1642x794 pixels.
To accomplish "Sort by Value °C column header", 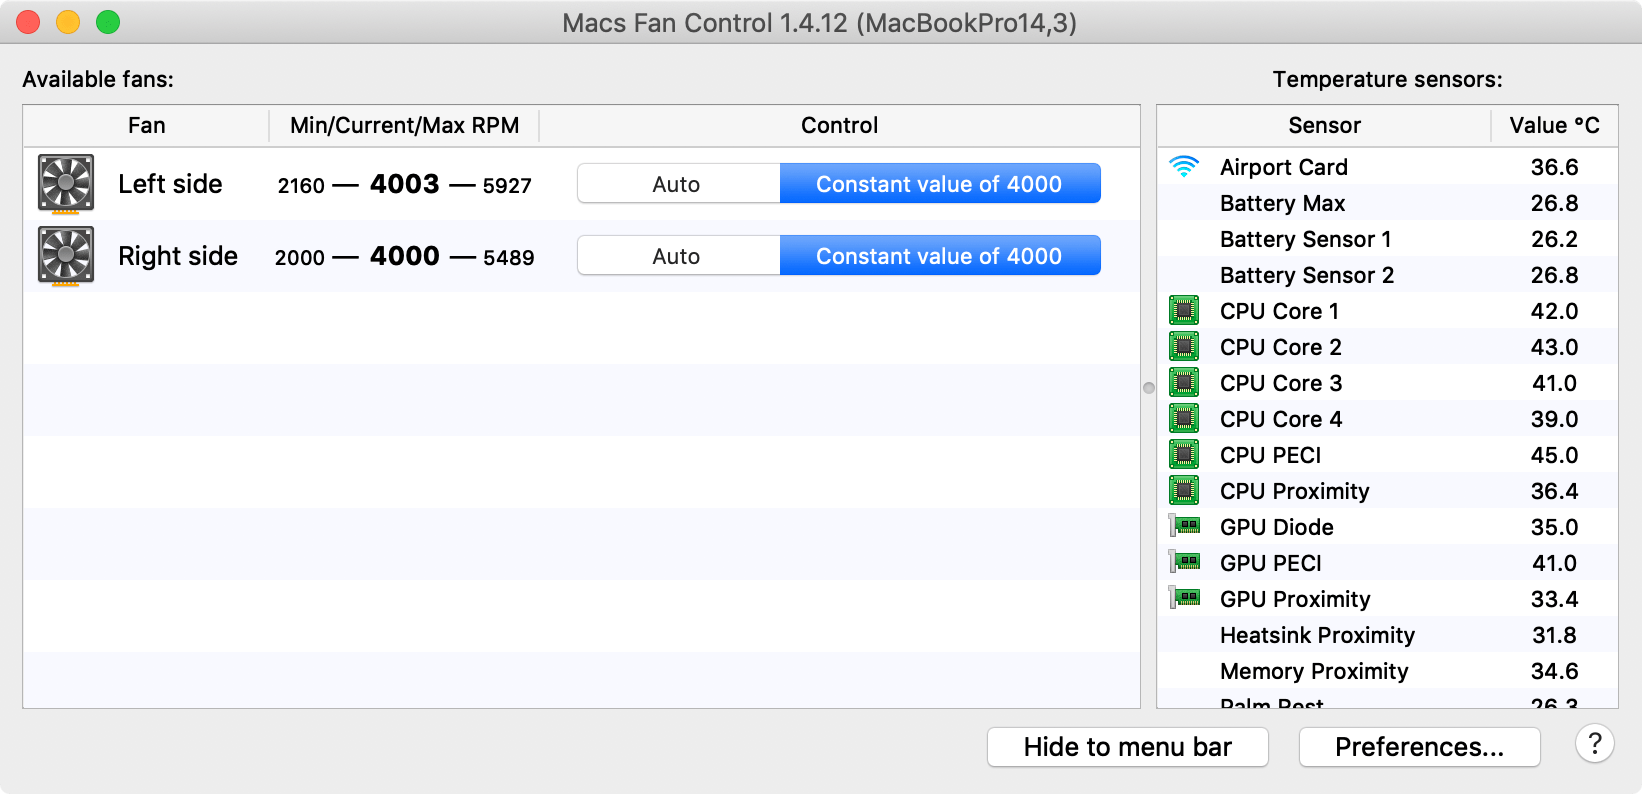I will click(1554, 126).
